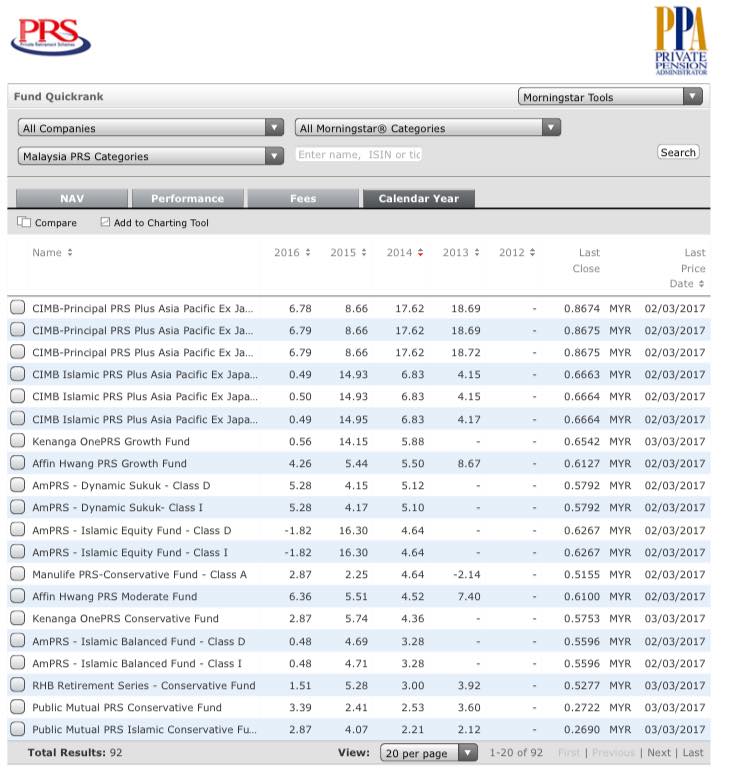750x768 pixels.
Task: Click the Compare icon
Action: point(25,223)
